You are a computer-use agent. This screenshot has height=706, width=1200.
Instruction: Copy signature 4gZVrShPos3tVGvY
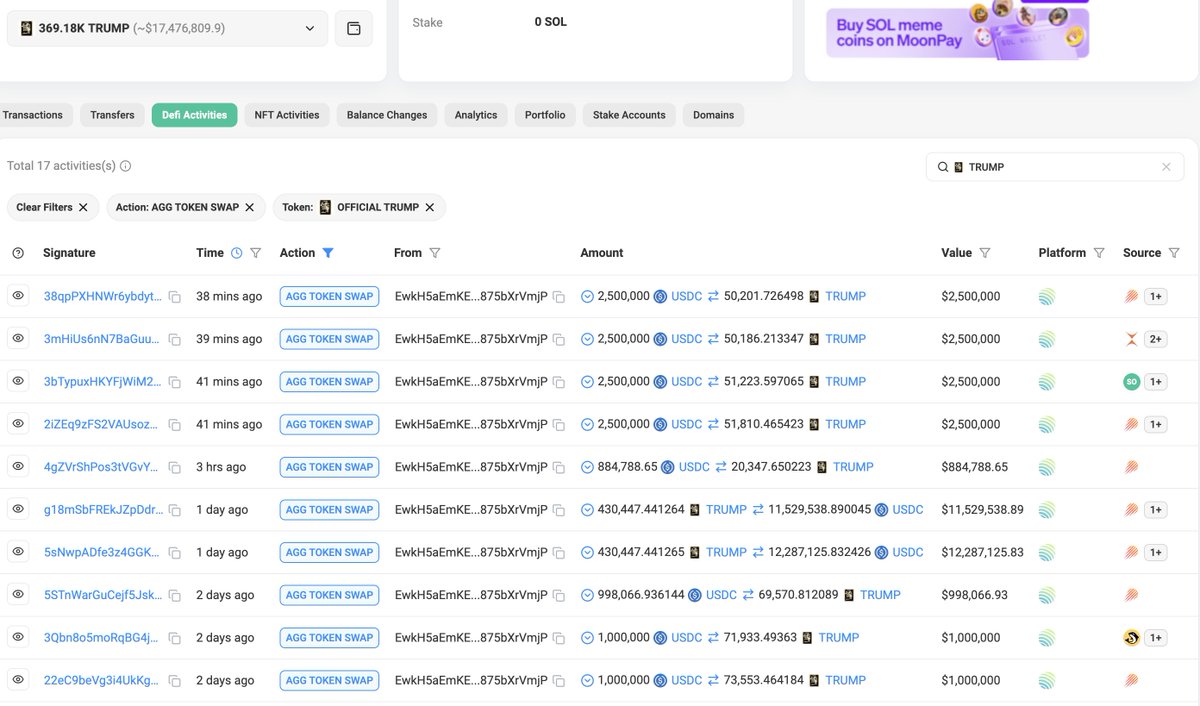point(175,468)
